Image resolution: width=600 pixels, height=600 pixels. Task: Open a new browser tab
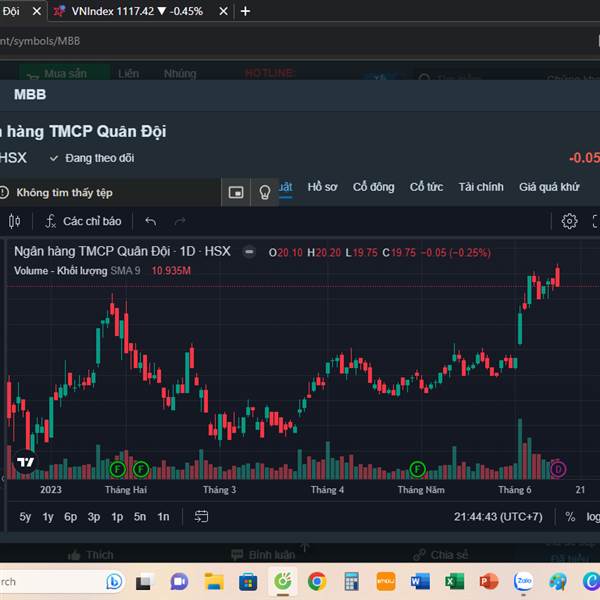point(245,11)
